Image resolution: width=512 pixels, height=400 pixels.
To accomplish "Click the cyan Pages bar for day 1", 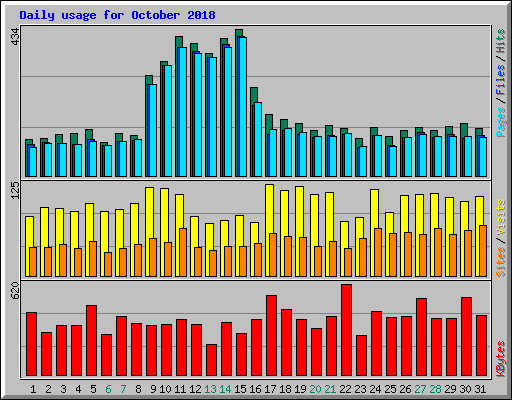I will click(33, 162).
